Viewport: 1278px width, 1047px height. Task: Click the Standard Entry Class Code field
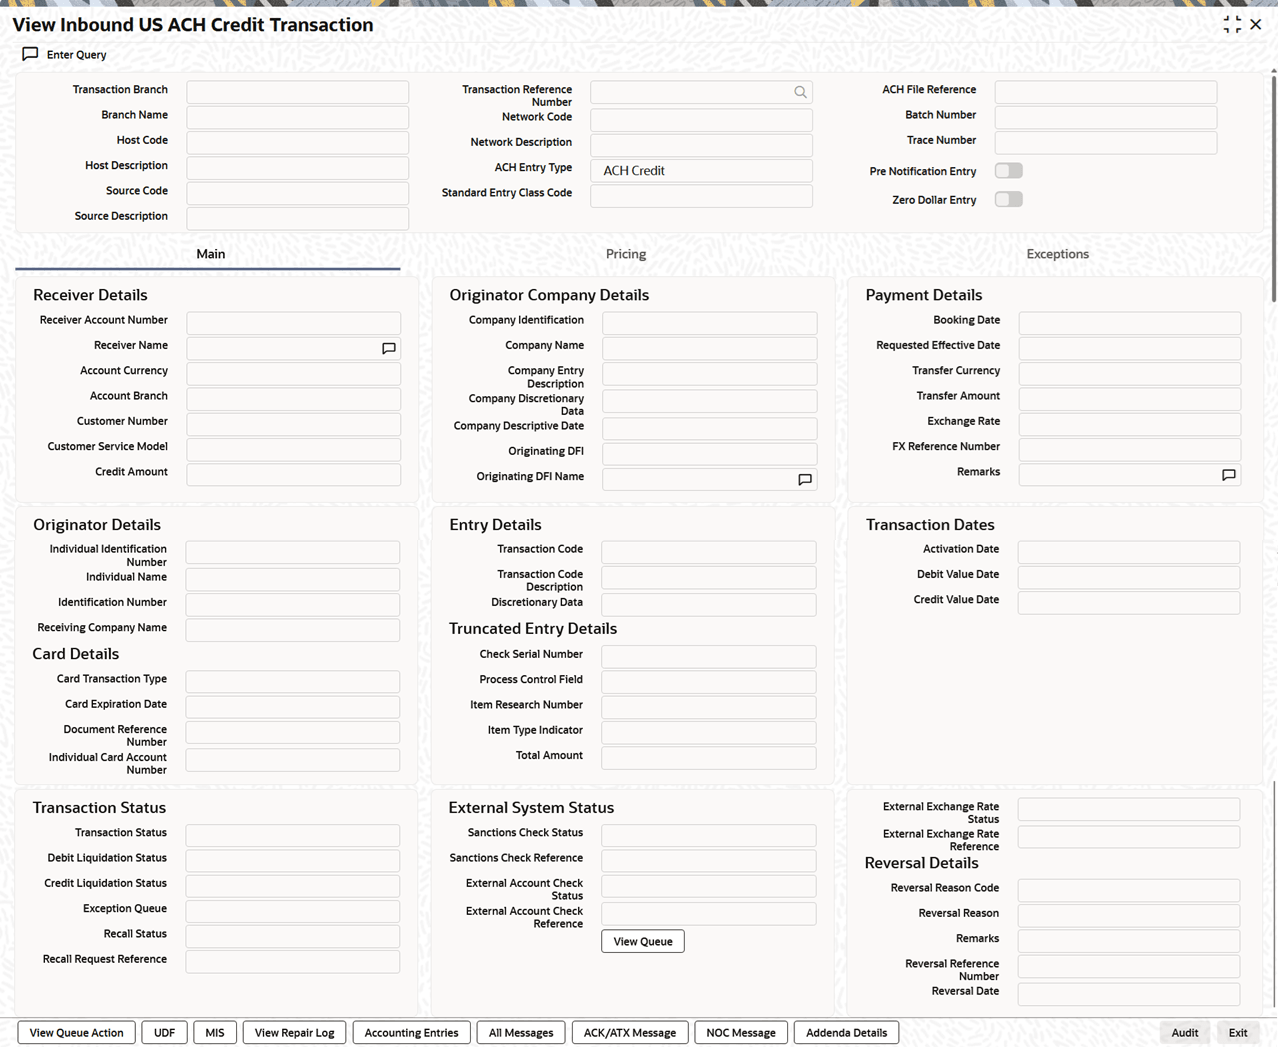(701, 195)
